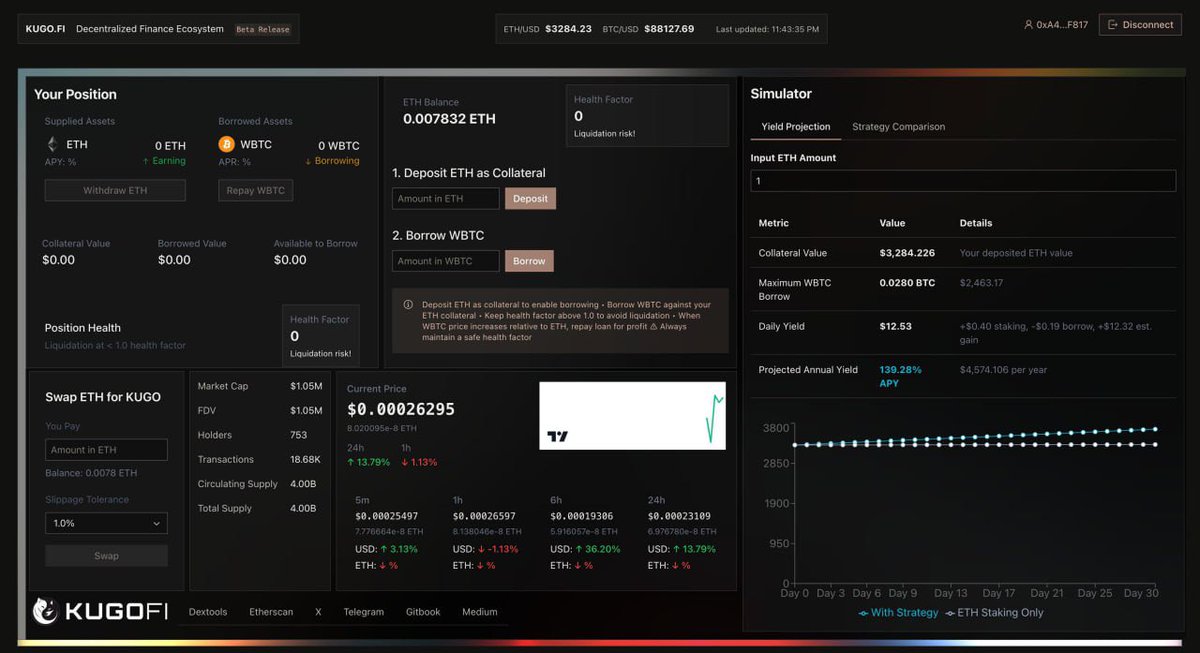Open the Telegram link
Viewport: 1200px width, 653px height.
tap(363, 612)
